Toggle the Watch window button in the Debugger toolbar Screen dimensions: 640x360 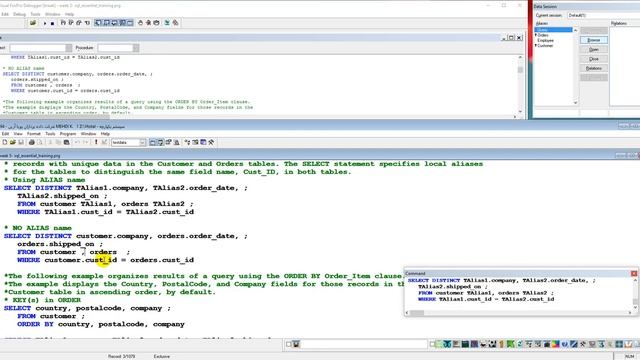(x=106, y=23)
